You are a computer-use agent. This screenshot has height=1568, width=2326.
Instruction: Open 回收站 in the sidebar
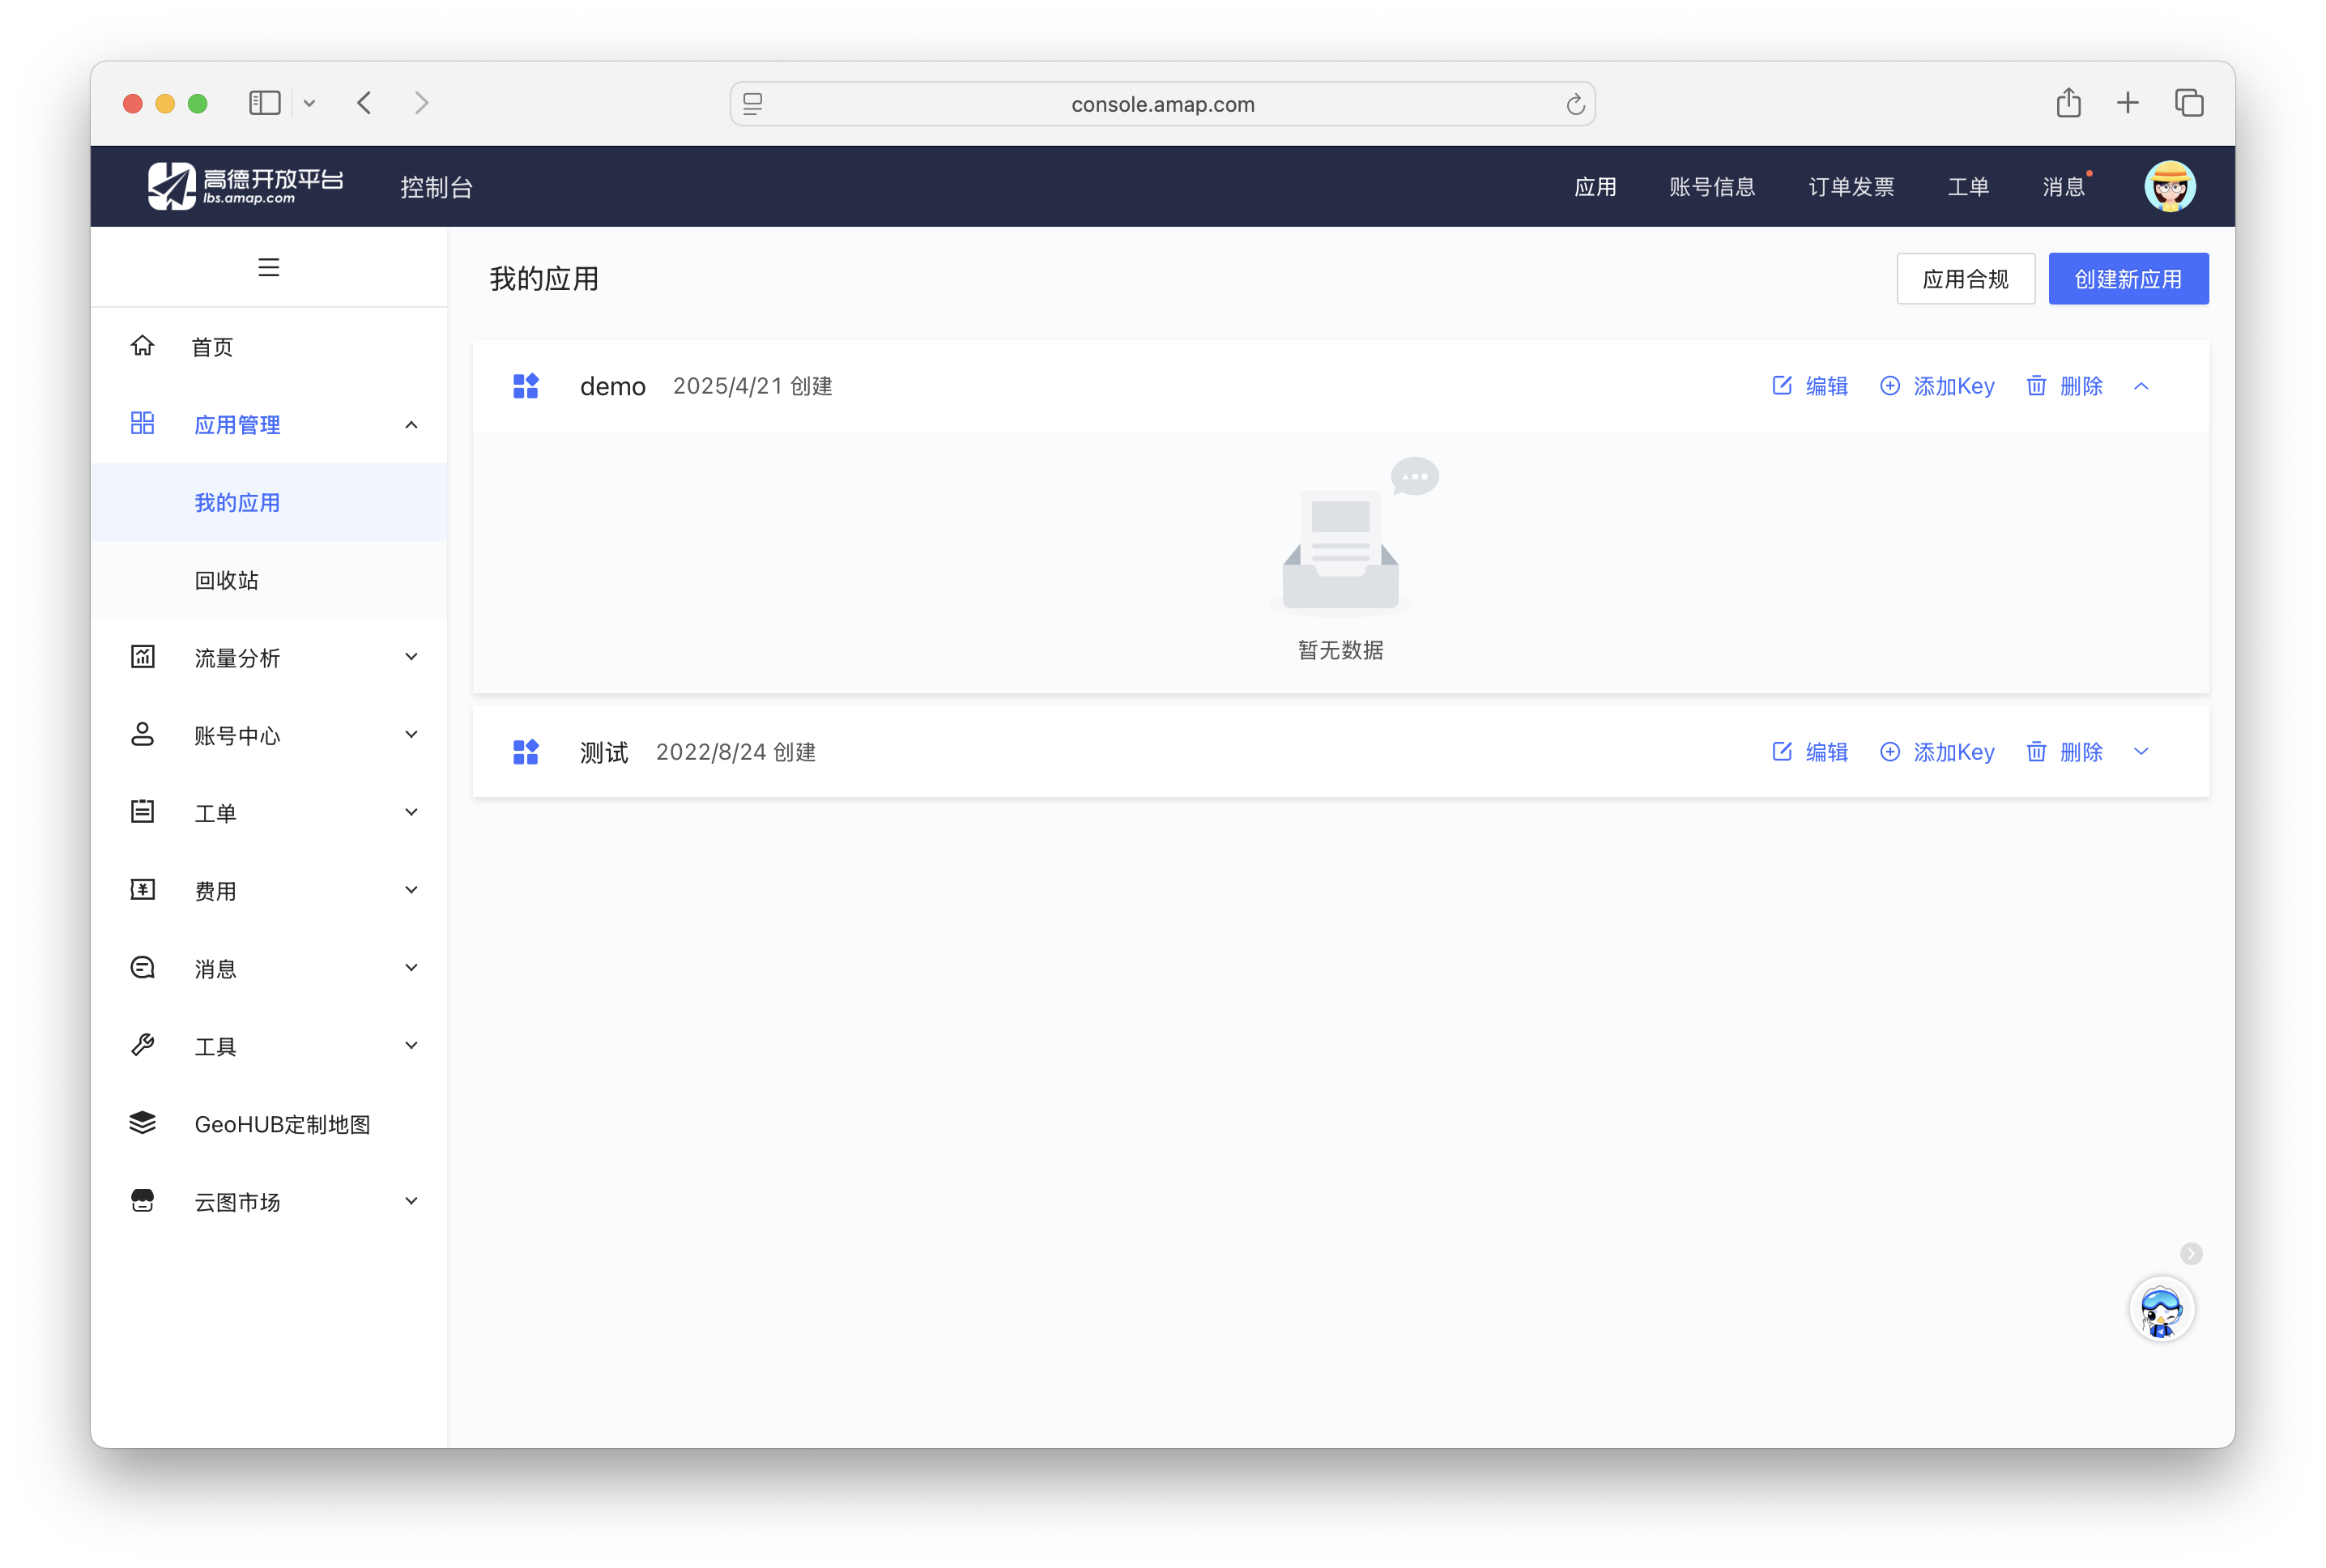click(x=227, y=580)
